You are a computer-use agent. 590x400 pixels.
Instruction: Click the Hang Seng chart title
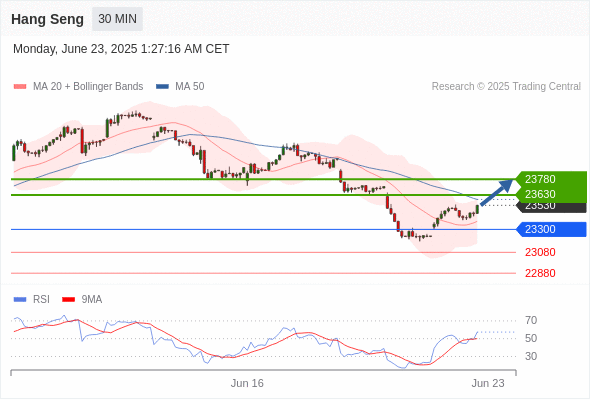(x=47, y=19)
